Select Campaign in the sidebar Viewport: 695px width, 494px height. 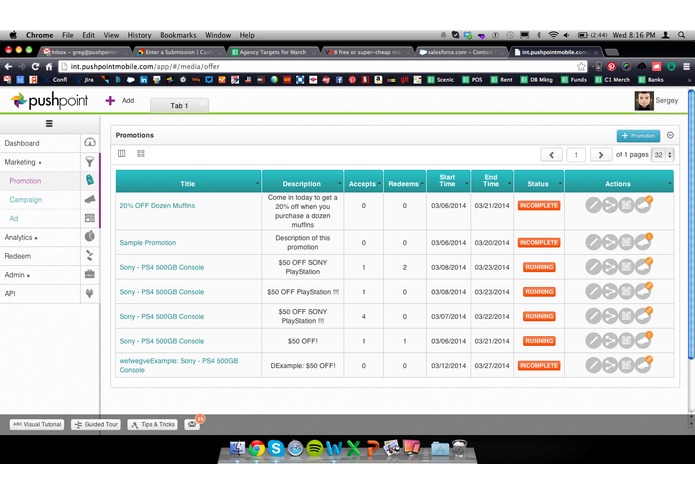pyautogui.click(x=26, y=200)
